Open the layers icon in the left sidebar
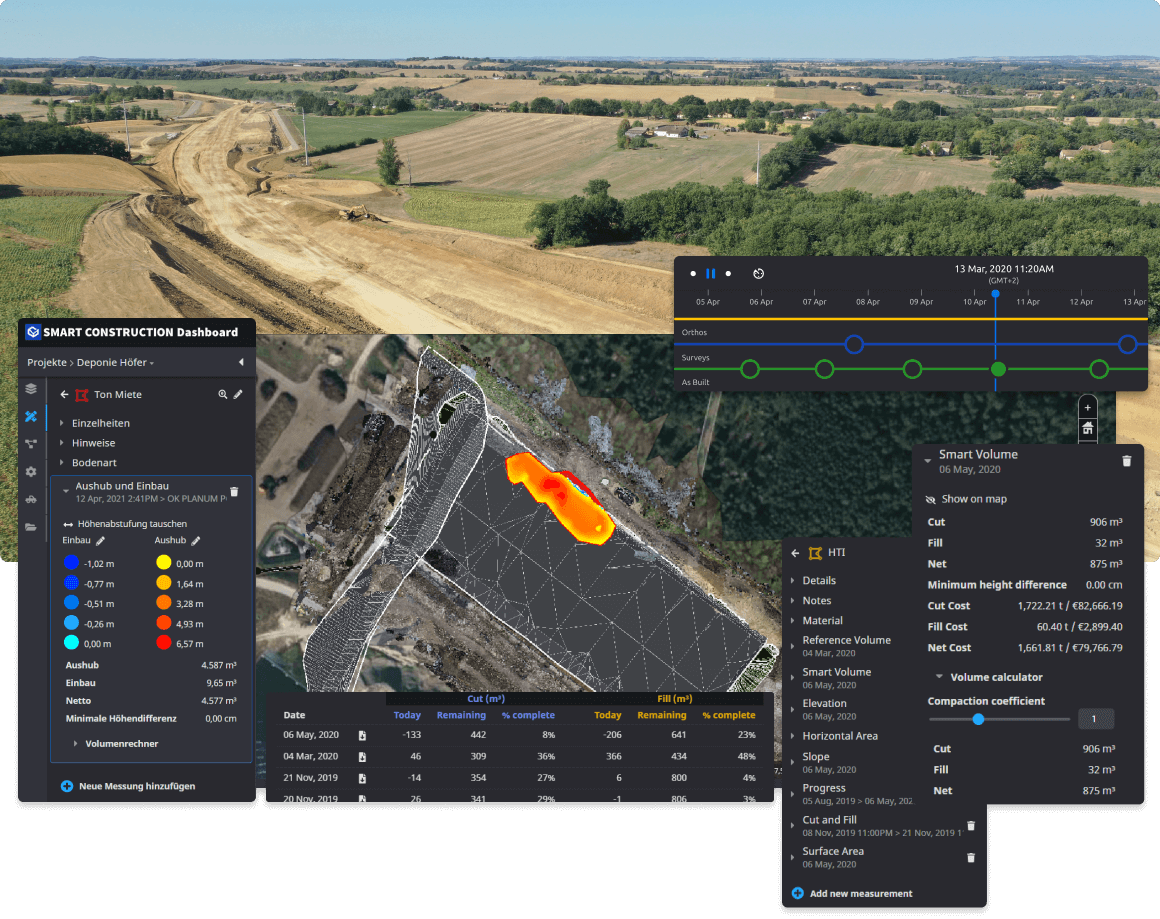 31,388
